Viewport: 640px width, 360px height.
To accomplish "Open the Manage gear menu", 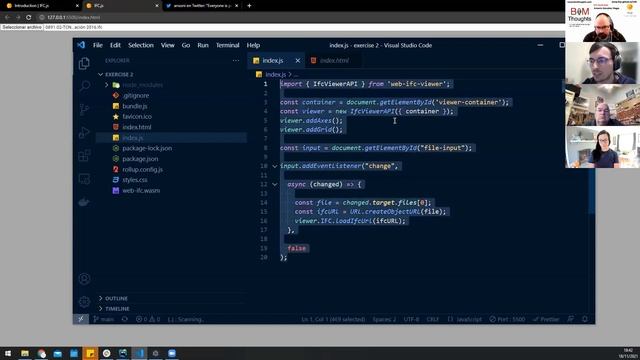I will [84, 302].
